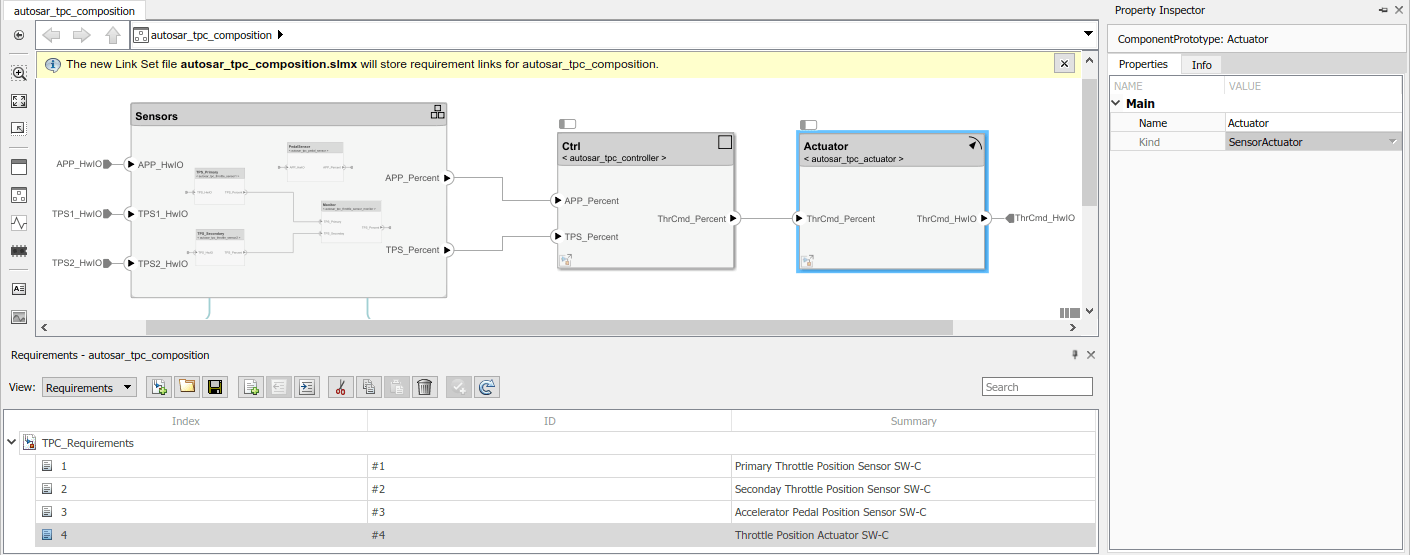
Task: Select the Component block tool in palette
Action: [19, 194]
